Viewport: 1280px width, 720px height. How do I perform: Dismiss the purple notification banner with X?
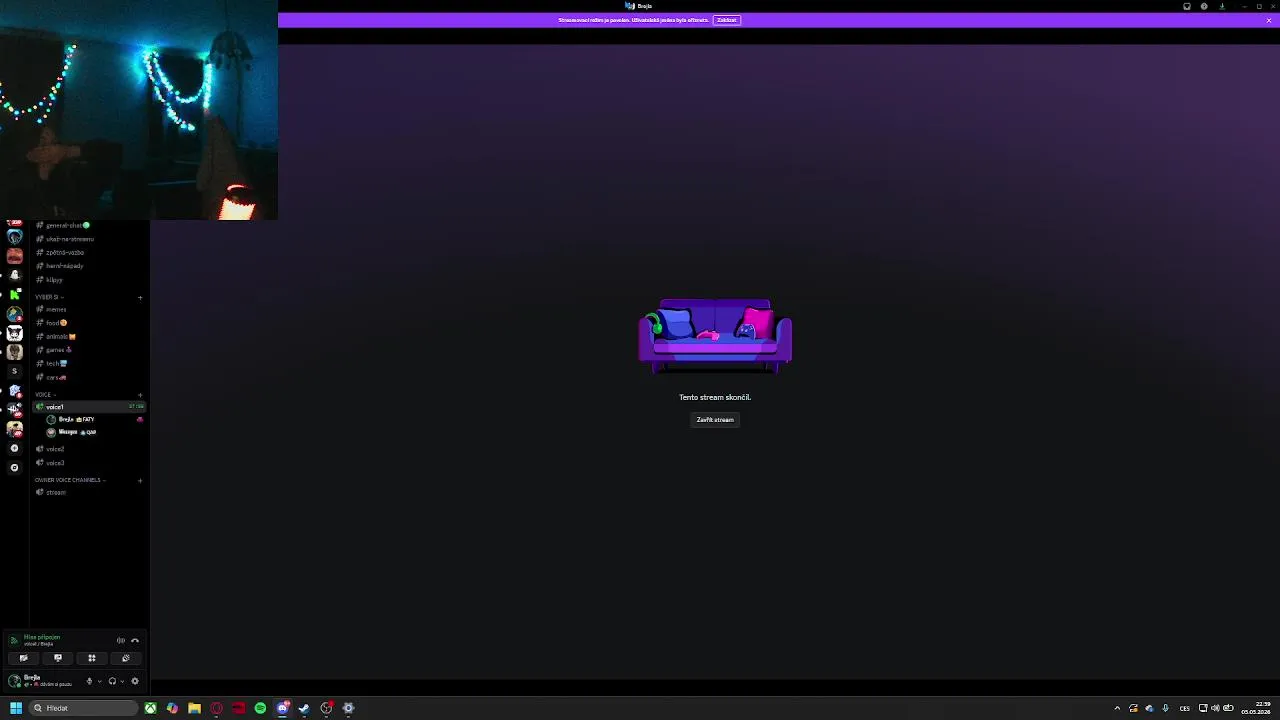coord(1269,20)
